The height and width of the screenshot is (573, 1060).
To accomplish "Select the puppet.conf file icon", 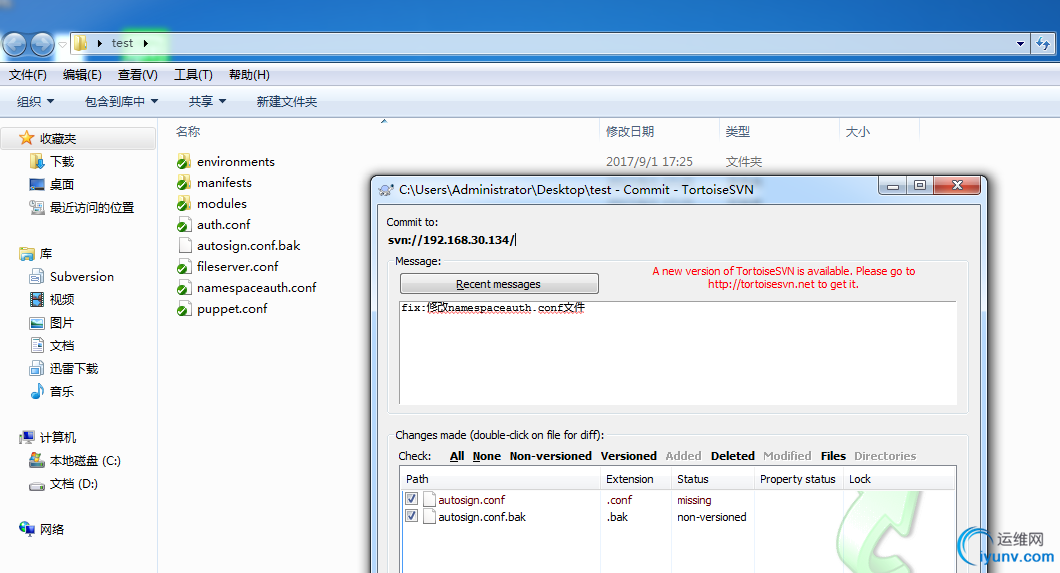I will (x=183, y=309).
